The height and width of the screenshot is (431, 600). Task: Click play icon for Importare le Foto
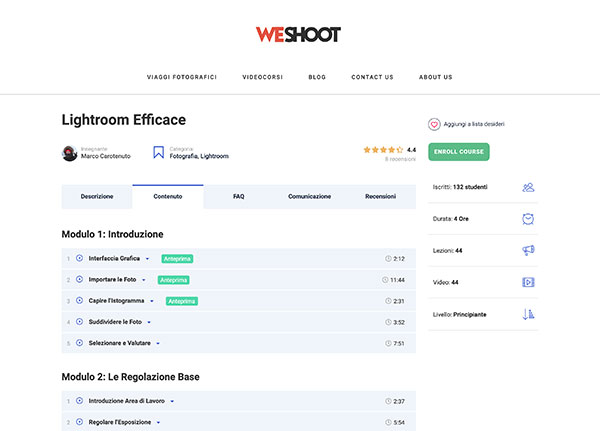(79, 279)
